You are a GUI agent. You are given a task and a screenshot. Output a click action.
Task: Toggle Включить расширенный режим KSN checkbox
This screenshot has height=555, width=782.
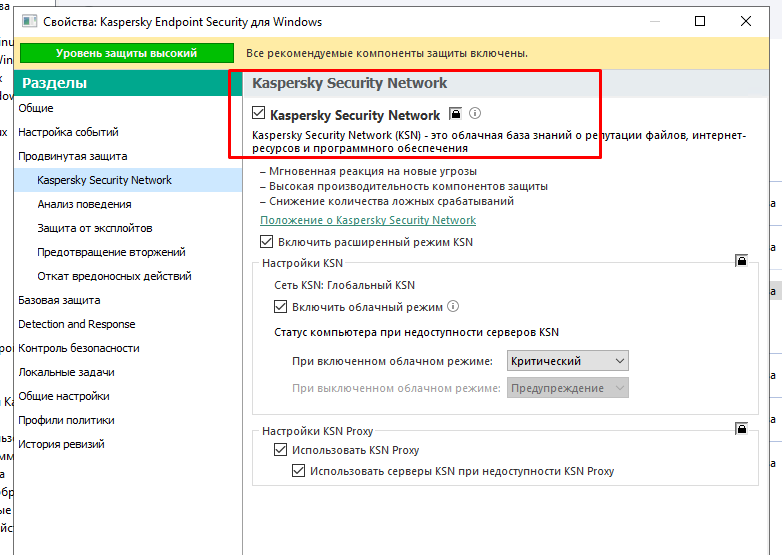click(x=266, y=242)
